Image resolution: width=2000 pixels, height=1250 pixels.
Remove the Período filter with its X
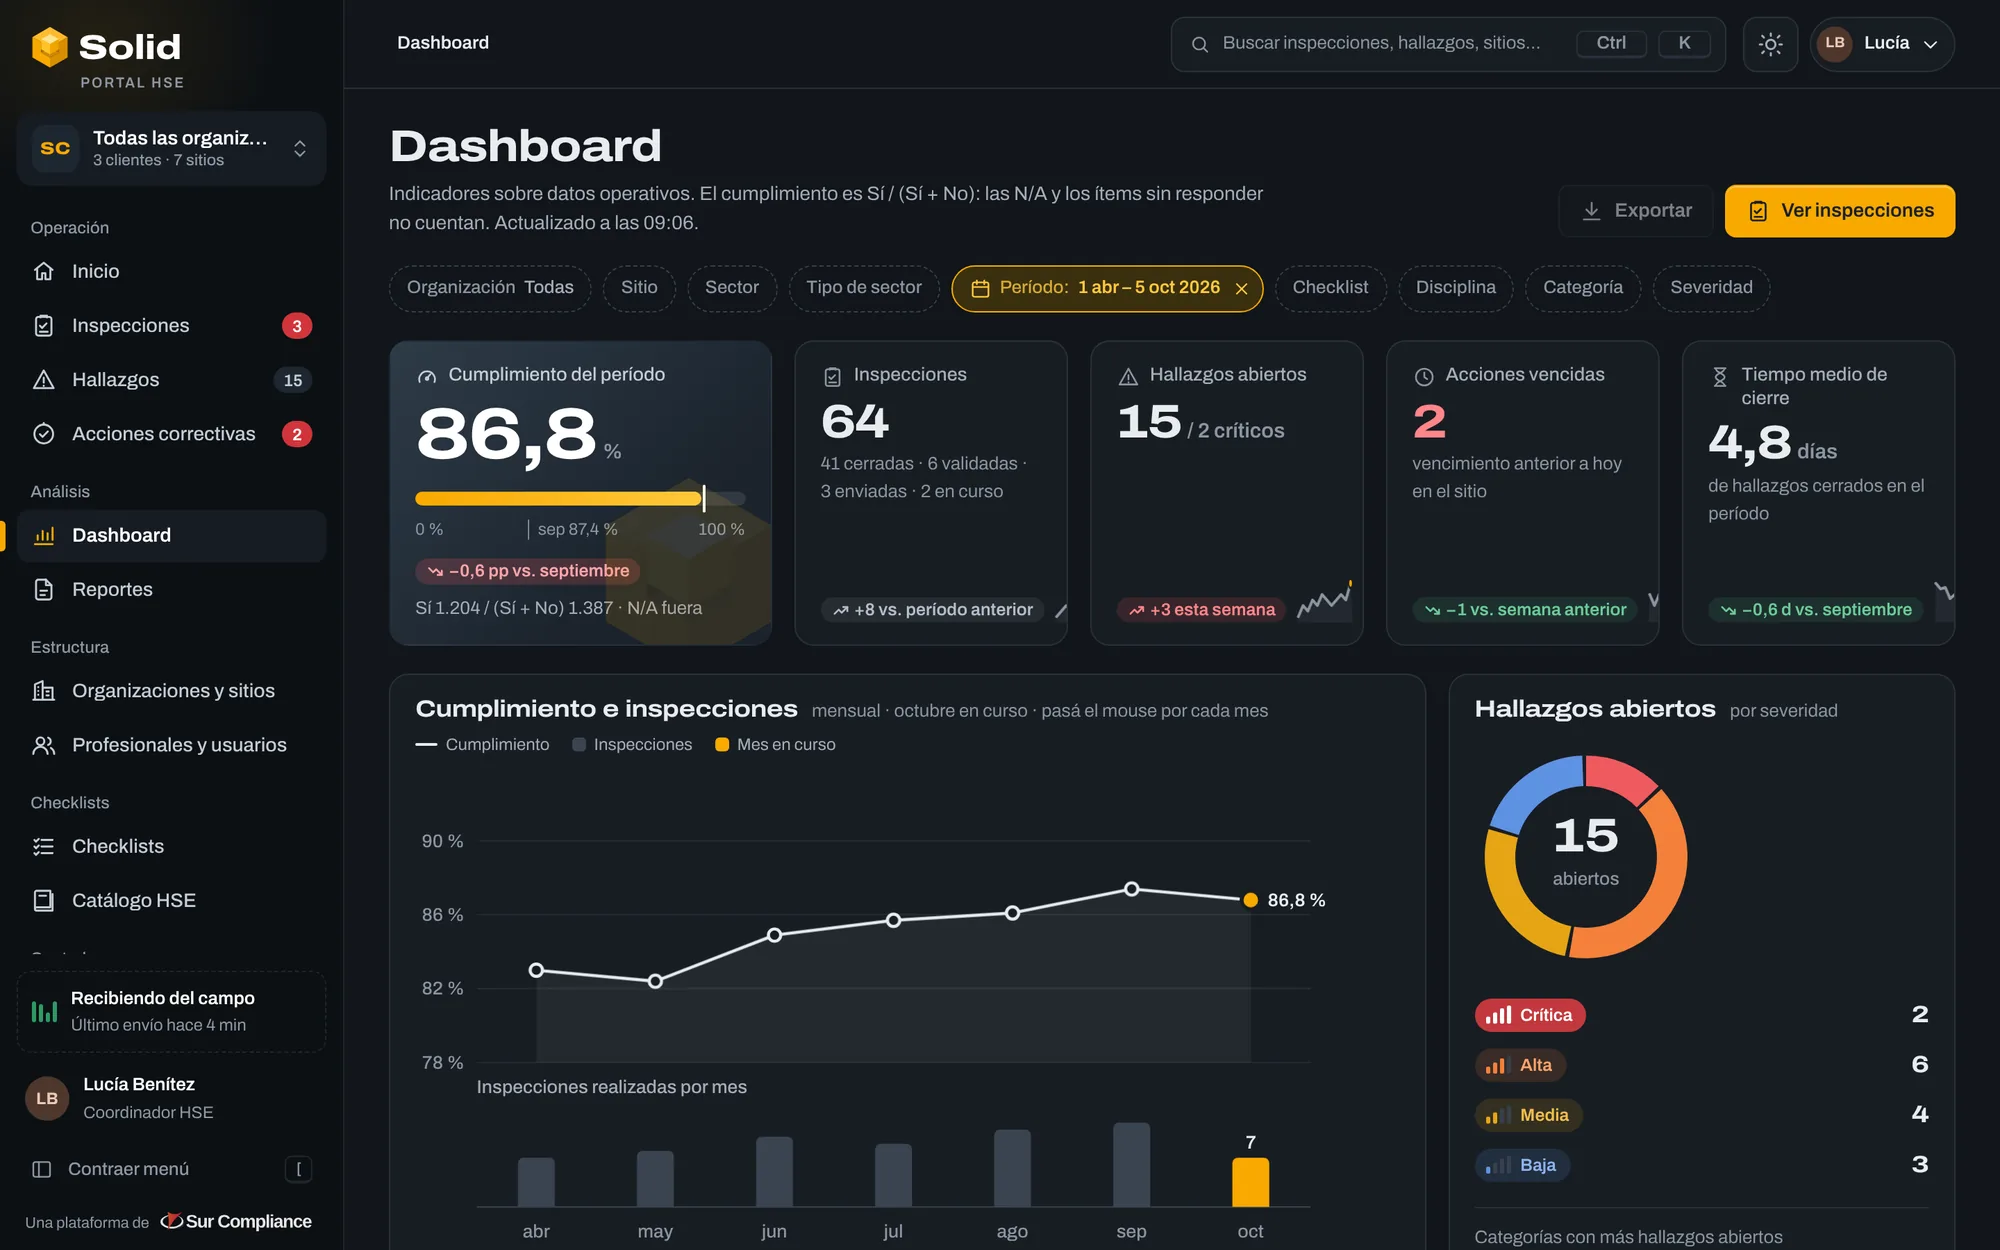tap(1242, 289)
